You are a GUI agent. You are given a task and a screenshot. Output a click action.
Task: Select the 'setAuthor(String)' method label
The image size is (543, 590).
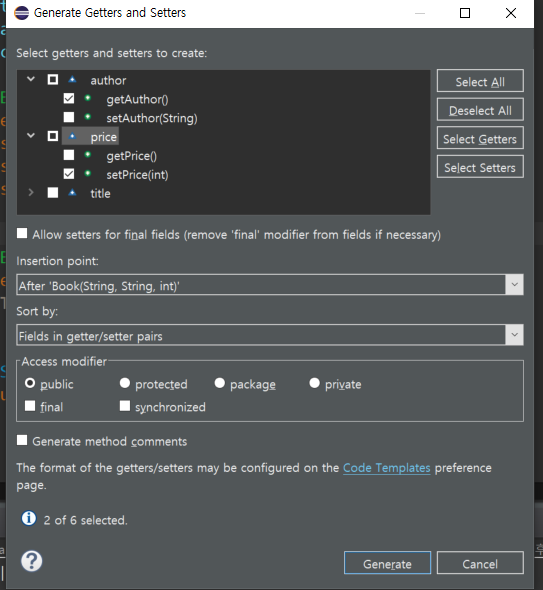pyautogui.click(x=152, y=118)
